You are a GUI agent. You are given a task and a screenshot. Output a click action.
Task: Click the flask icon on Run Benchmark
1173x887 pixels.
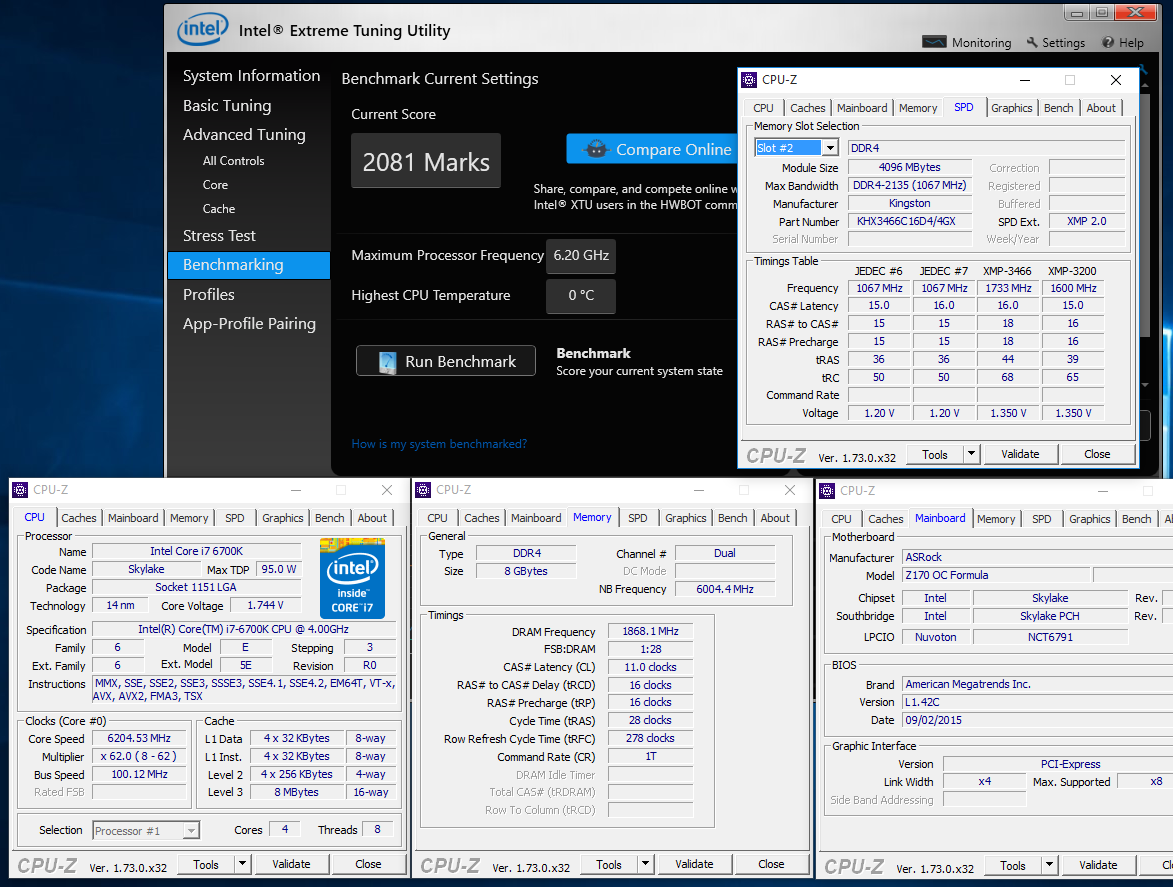coord(387,362)
